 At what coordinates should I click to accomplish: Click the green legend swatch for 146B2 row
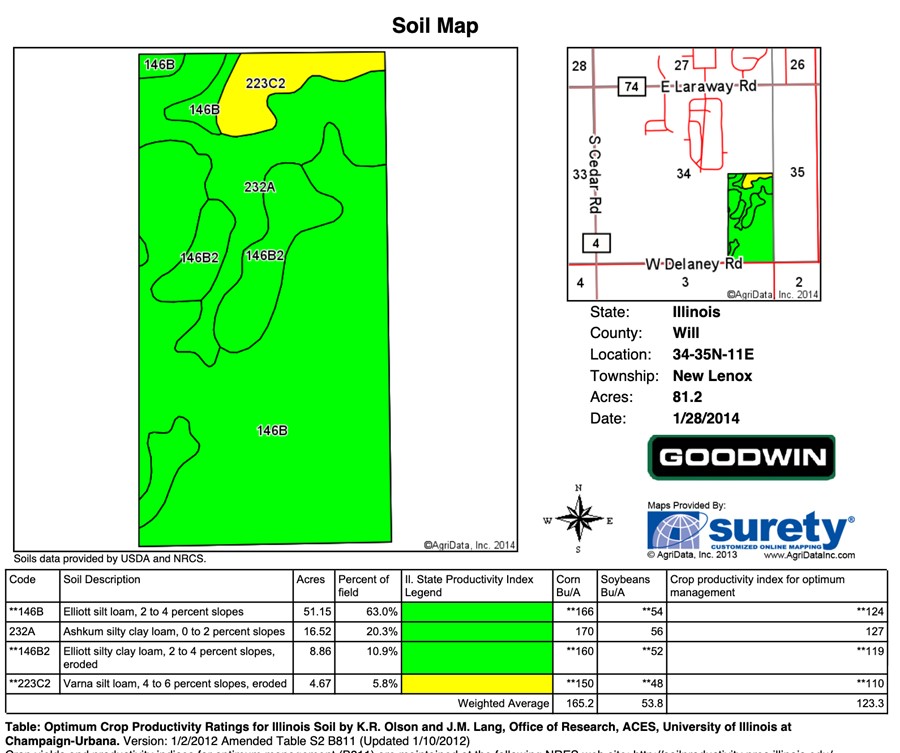(x=477, y=658)
